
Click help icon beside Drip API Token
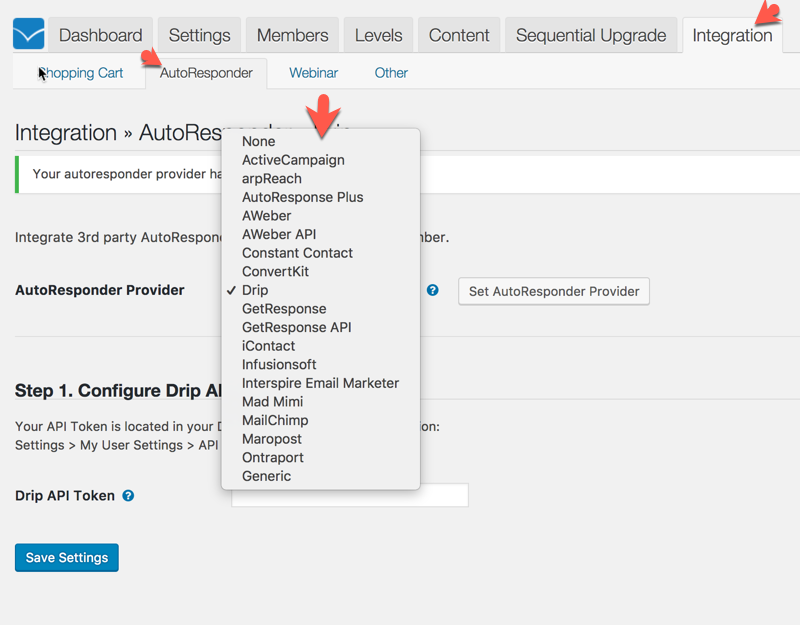pos(128,495)
